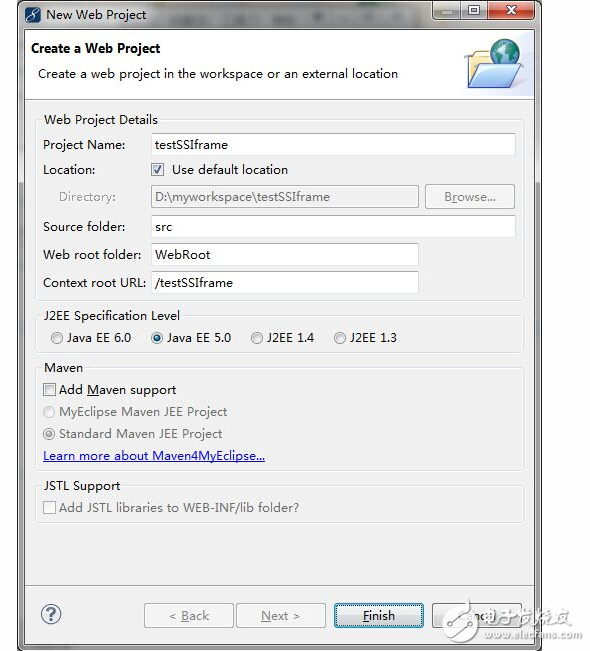
Task: Minimize the New Web Project window
Action: pyautogui.click(x=447, y=10)
